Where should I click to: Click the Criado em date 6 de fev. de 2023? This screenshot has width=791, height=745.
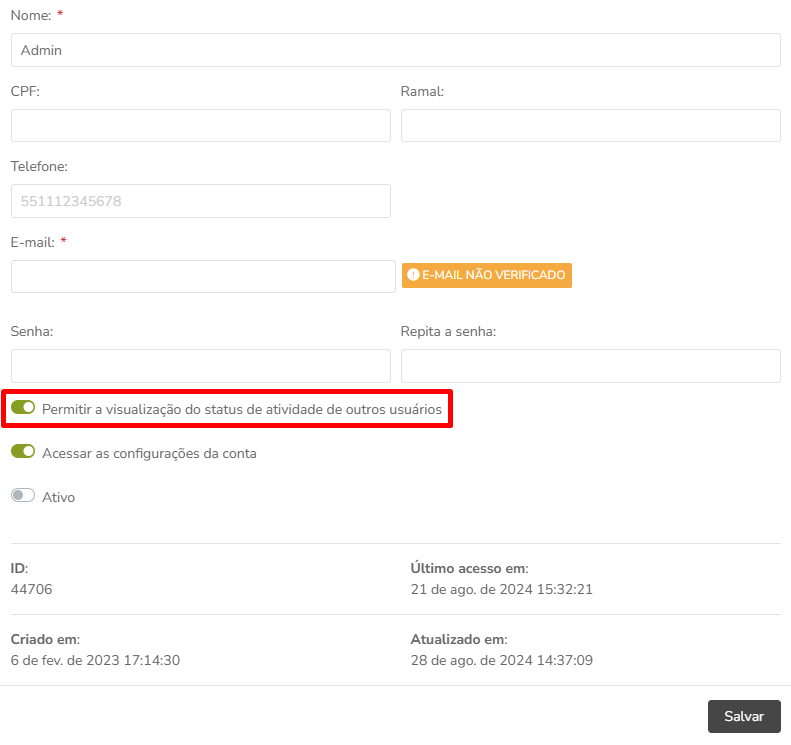click(95, 660)
